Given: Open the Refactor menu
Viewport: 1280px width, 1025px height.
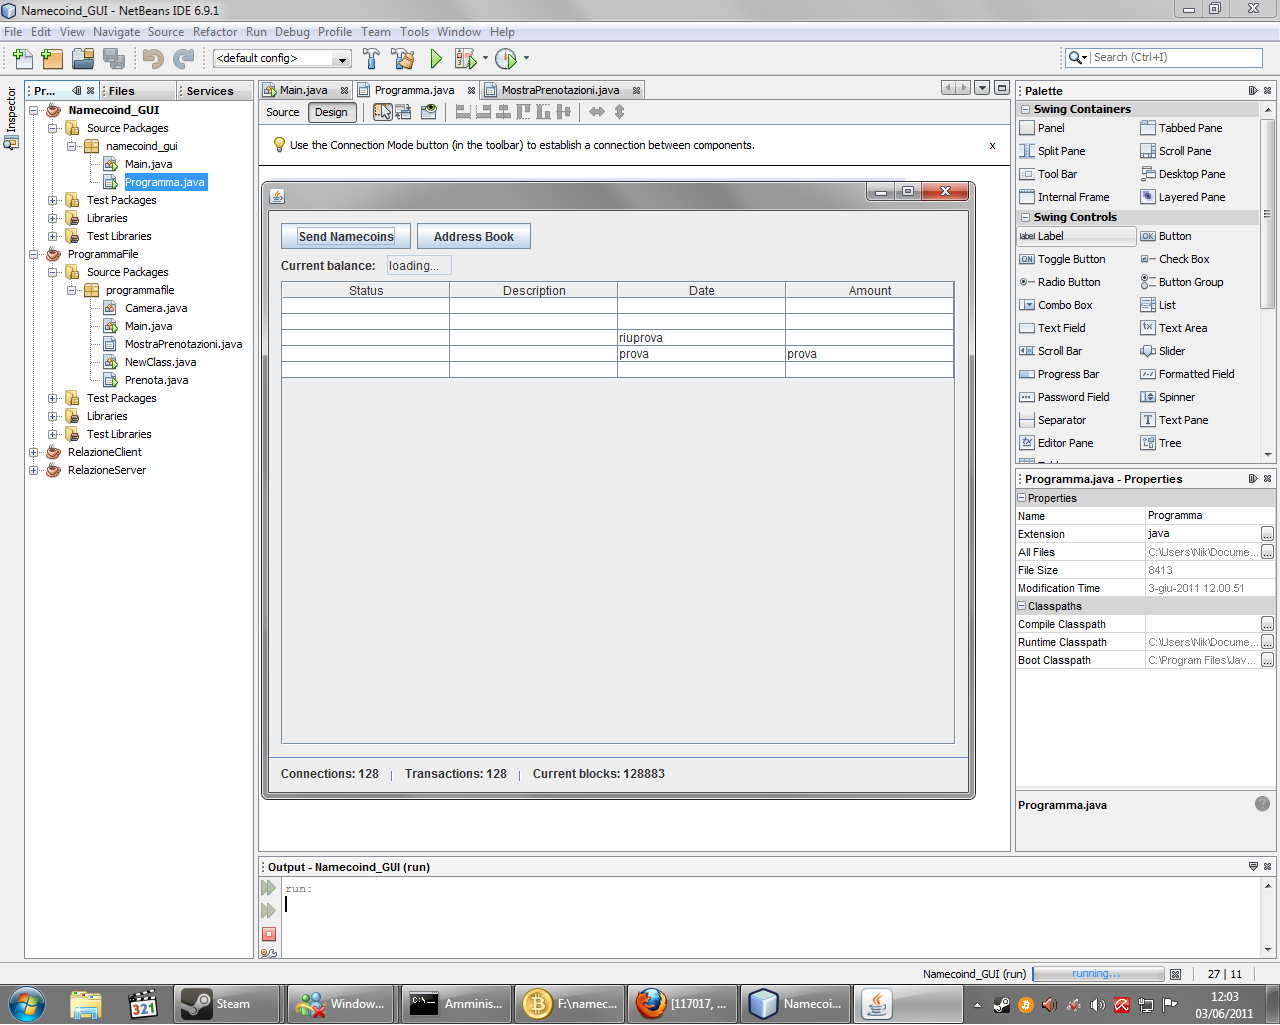Looking at the screenshot, I should pyautogui.click(x=215, y=32).
